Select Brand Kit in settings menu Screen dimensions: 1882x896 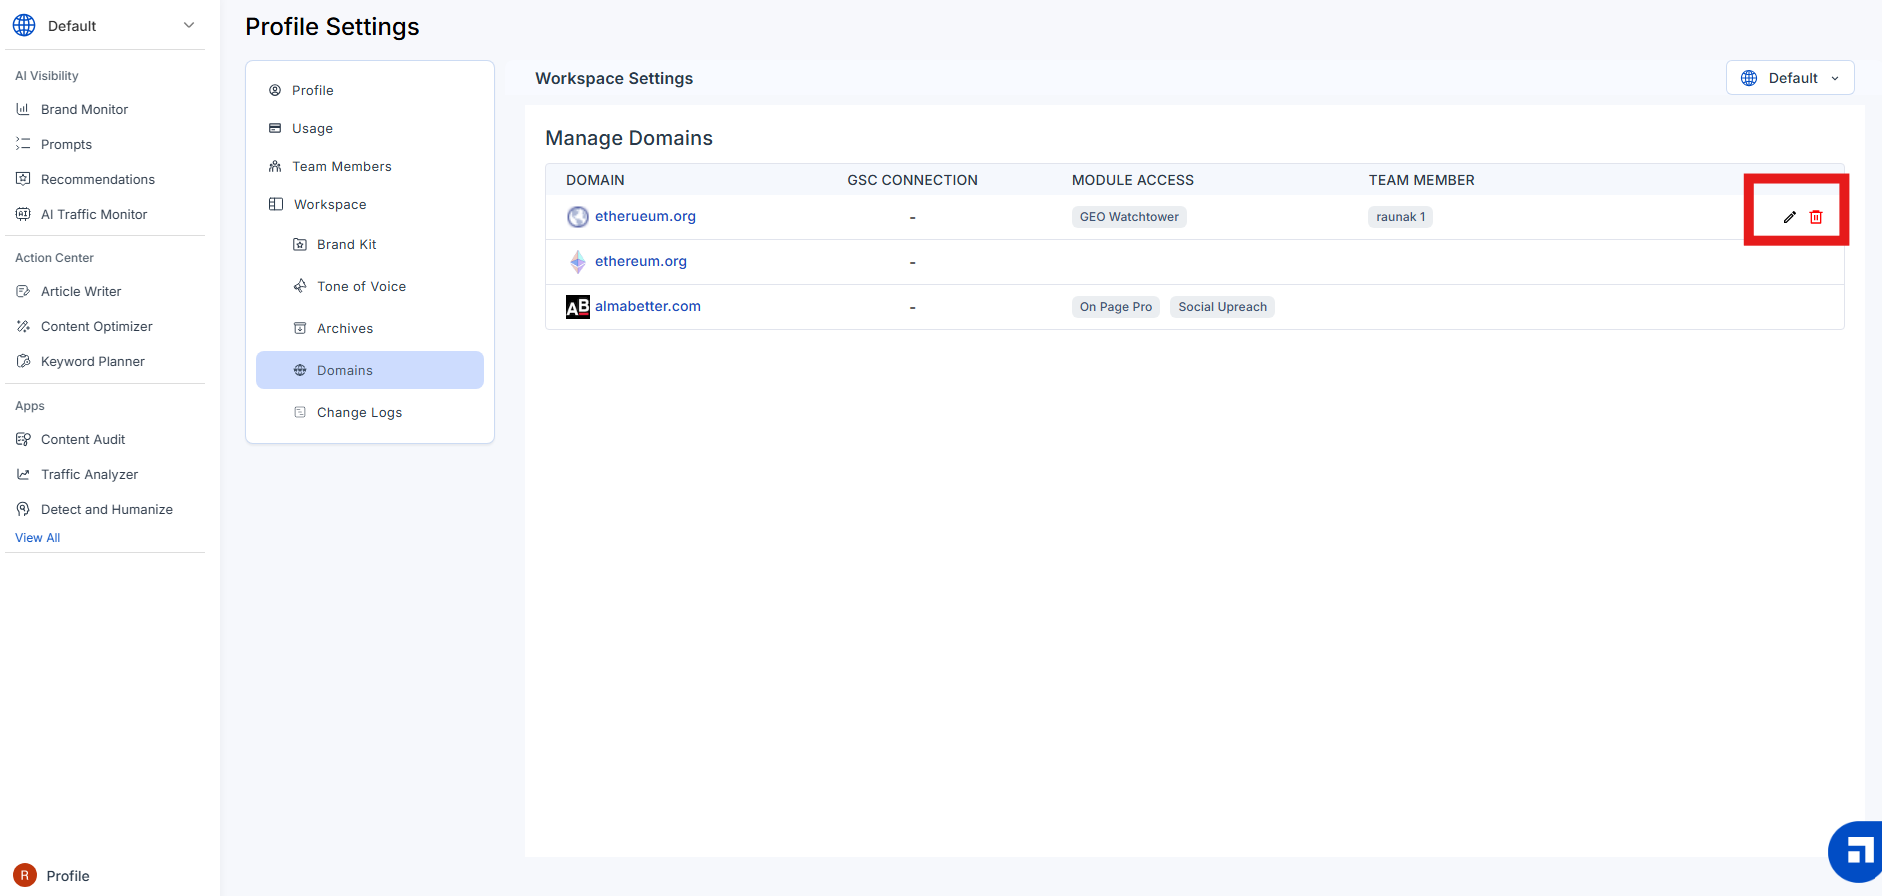point(346,244)
